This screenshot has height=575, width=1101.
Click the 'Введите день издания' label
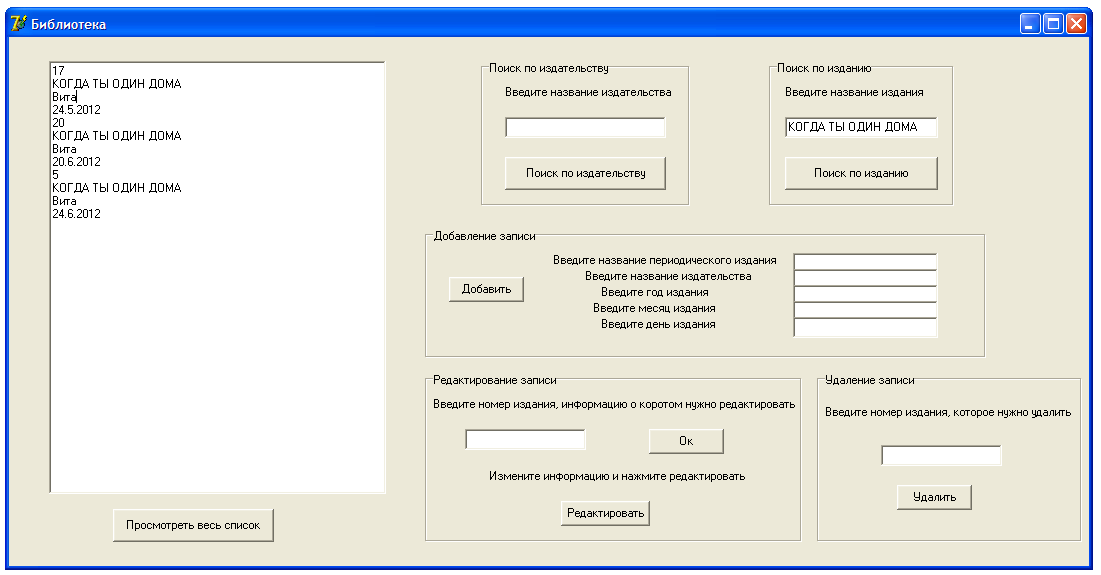click(658, 324)
